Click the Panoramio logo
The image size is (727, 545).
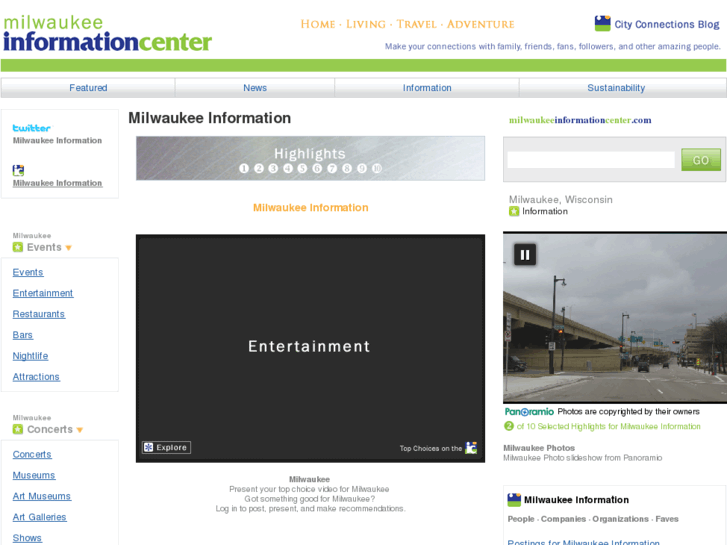click(x=529, y=412)
